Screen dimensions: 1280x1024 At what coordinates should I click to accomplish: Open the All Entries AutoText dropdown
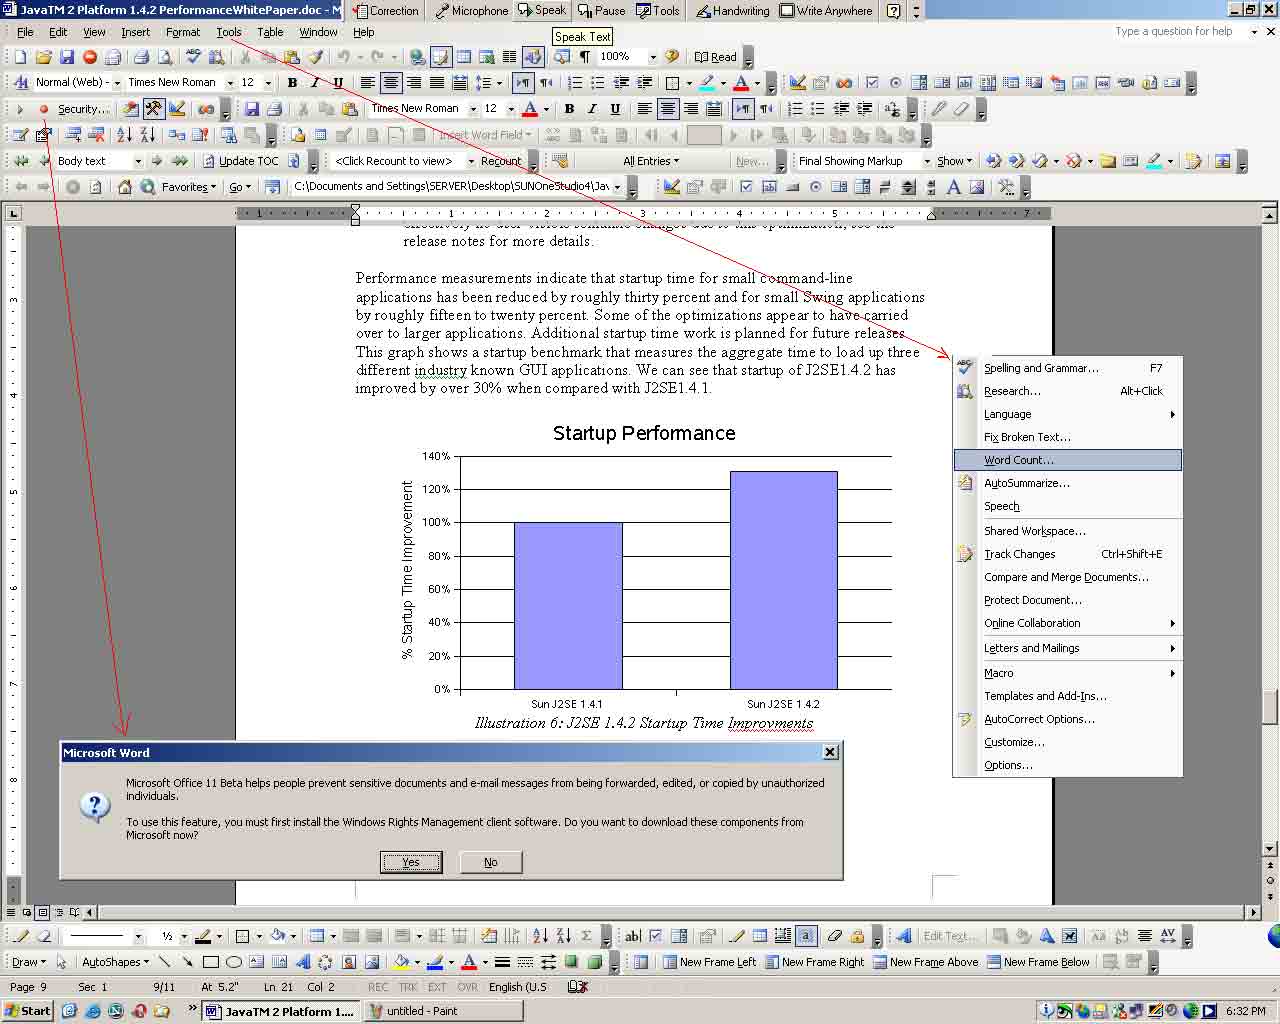point(651,160)
